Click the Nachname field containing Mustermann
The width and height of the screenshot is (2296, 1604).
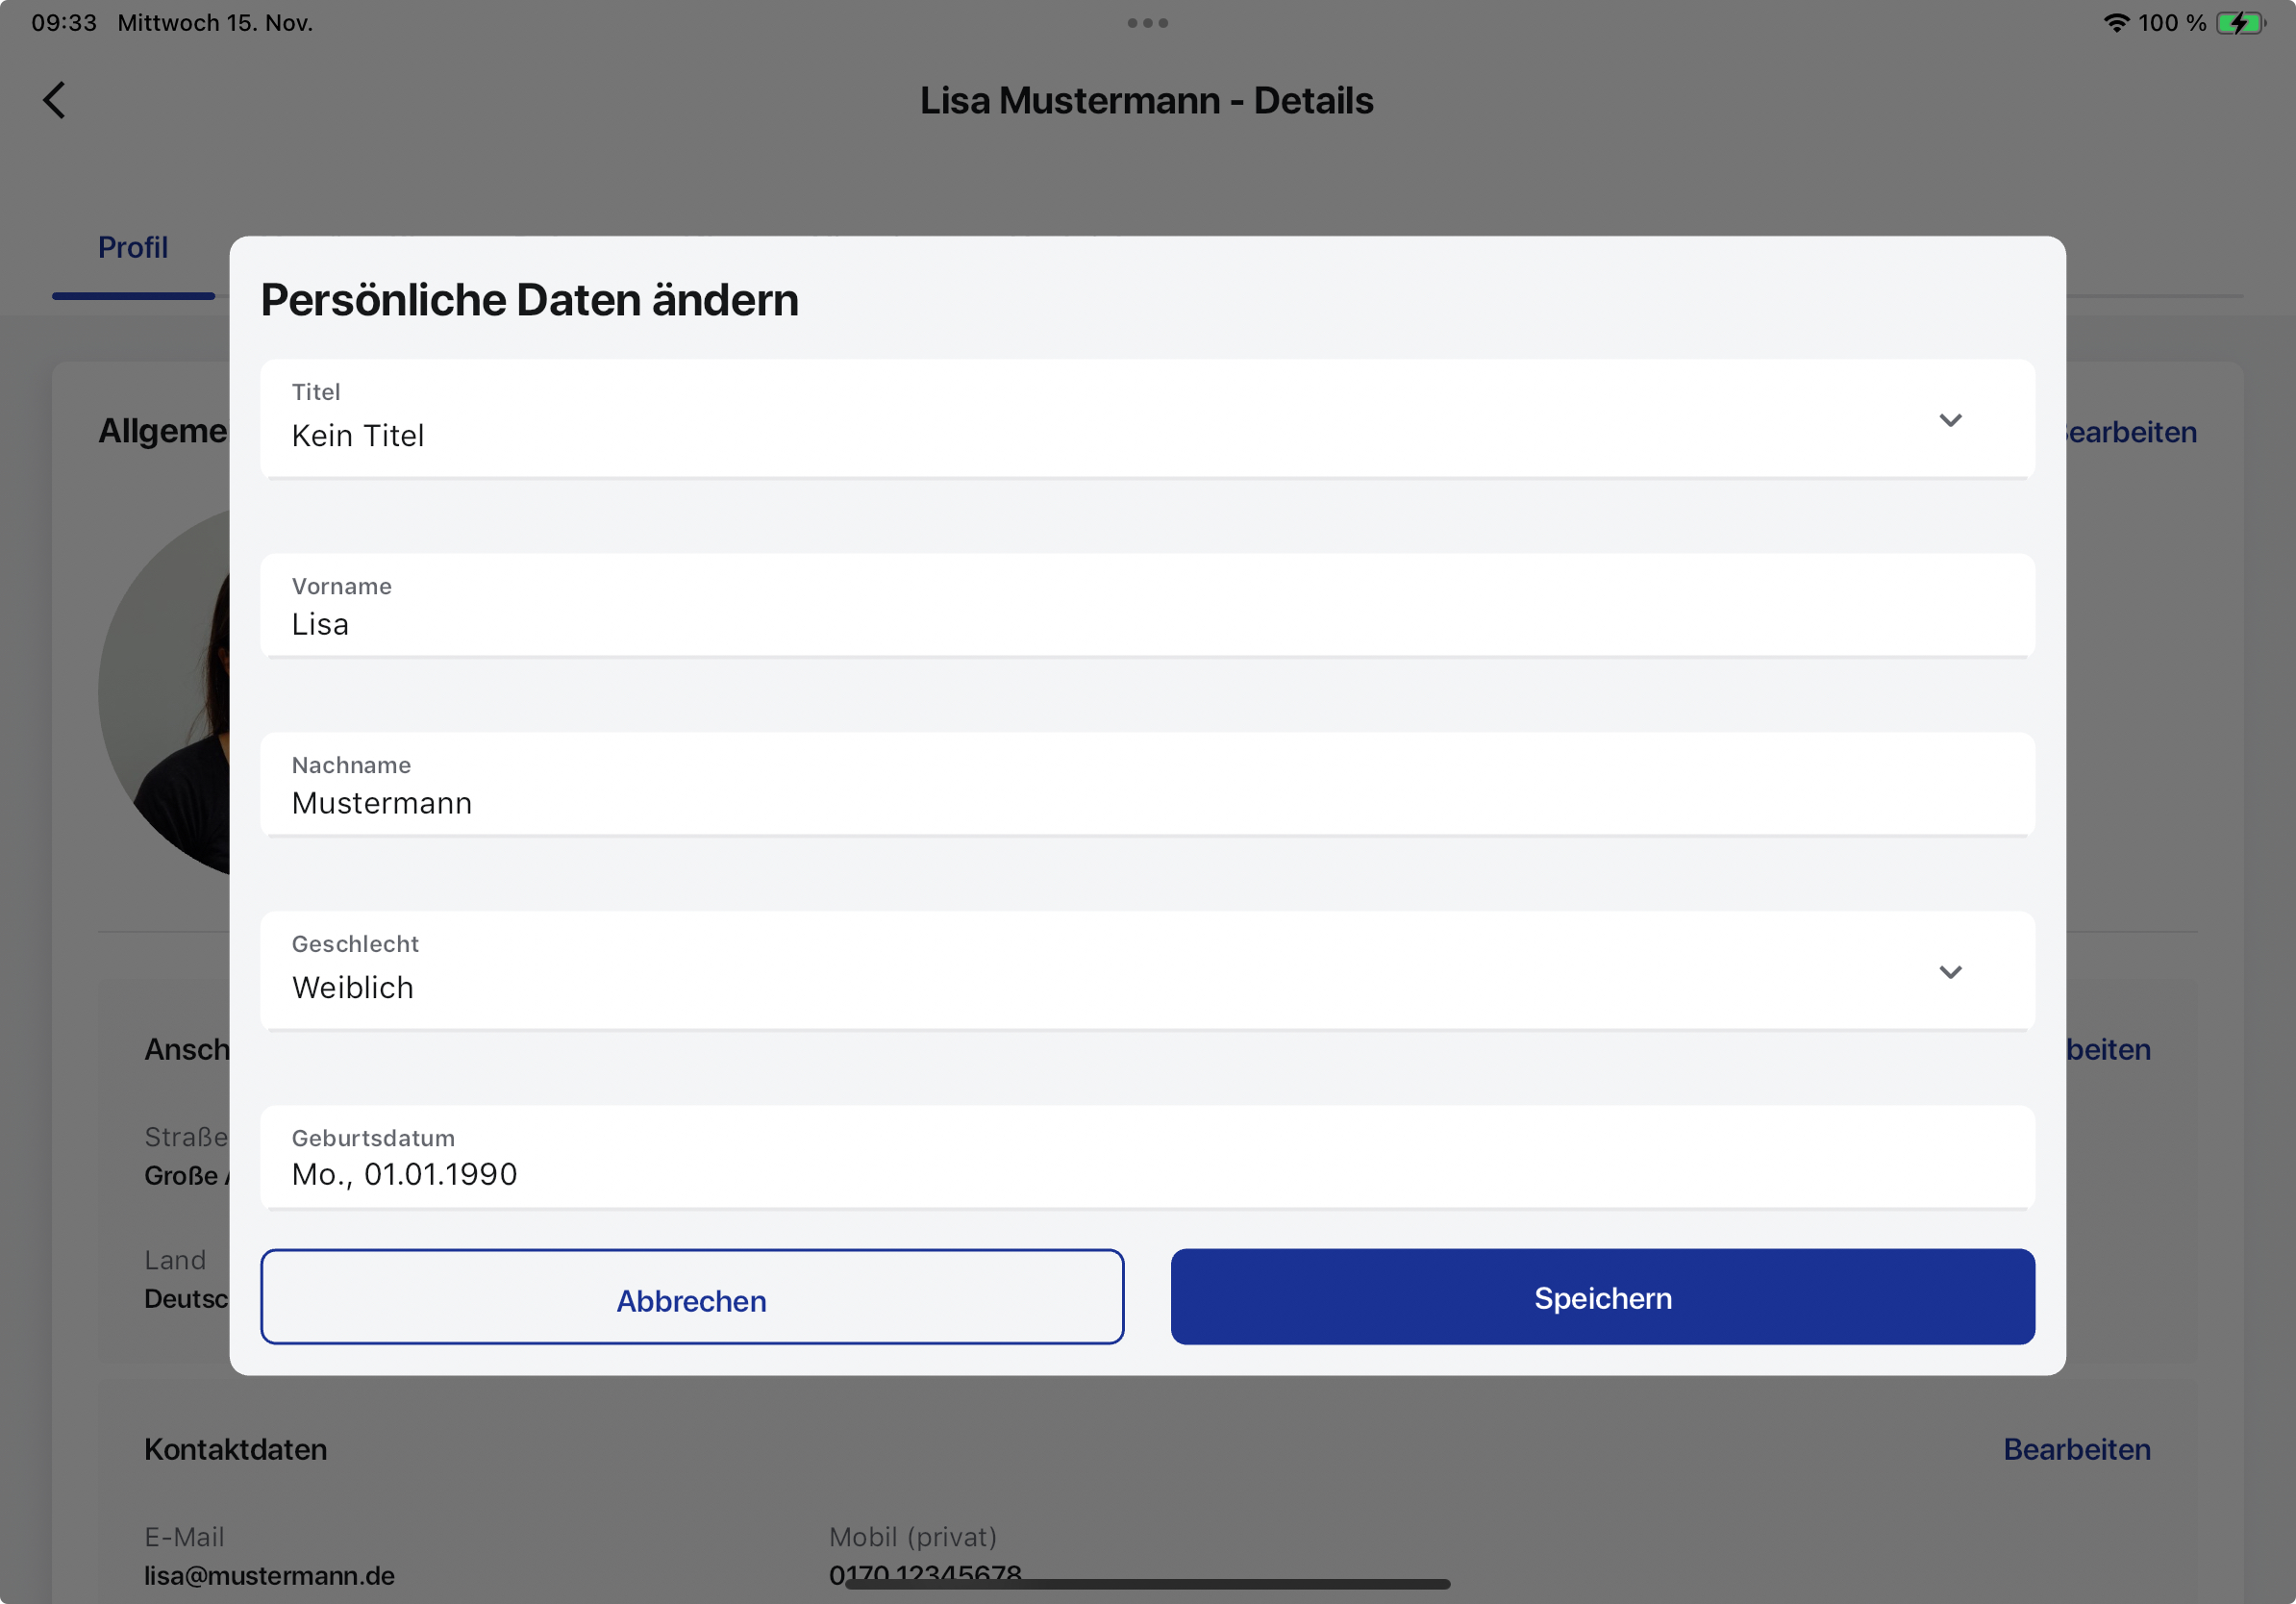click(1147, 784)
